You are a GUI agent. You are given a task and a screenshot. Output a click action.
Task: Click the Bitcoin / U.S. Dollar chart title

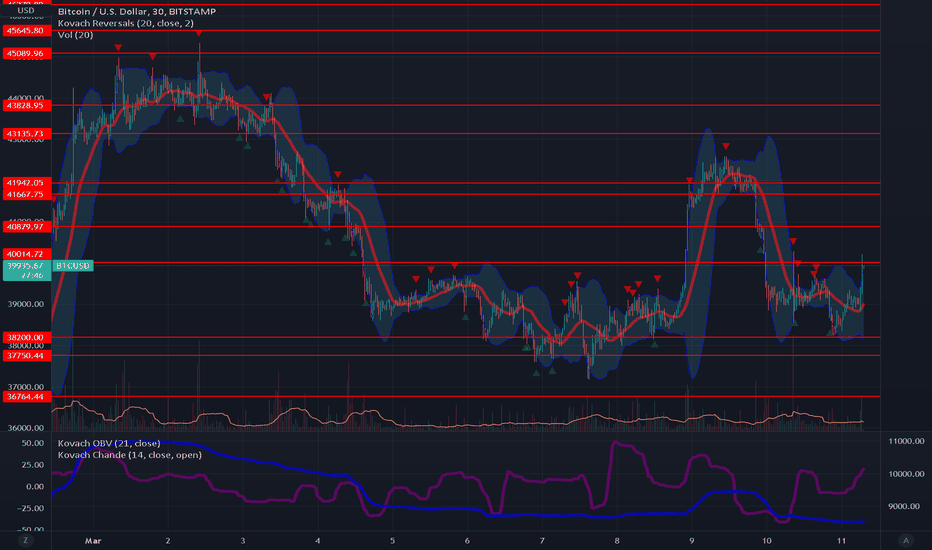(x=137, y=11)
